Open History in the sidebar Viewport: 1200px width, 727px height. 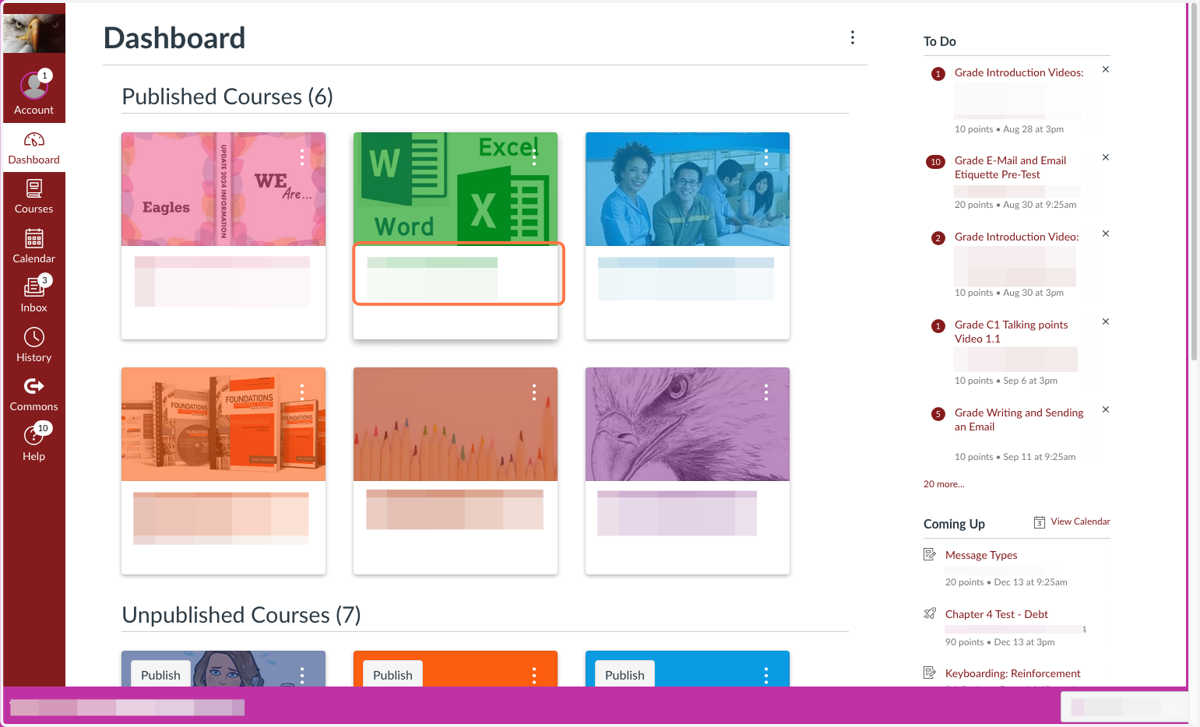click(x=34, y=345)
